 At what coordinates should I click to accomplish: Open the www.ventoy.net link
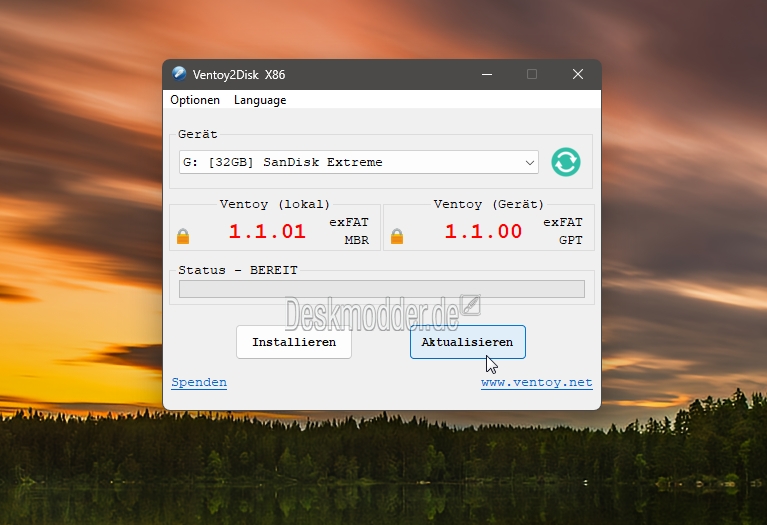coord(537,382)
